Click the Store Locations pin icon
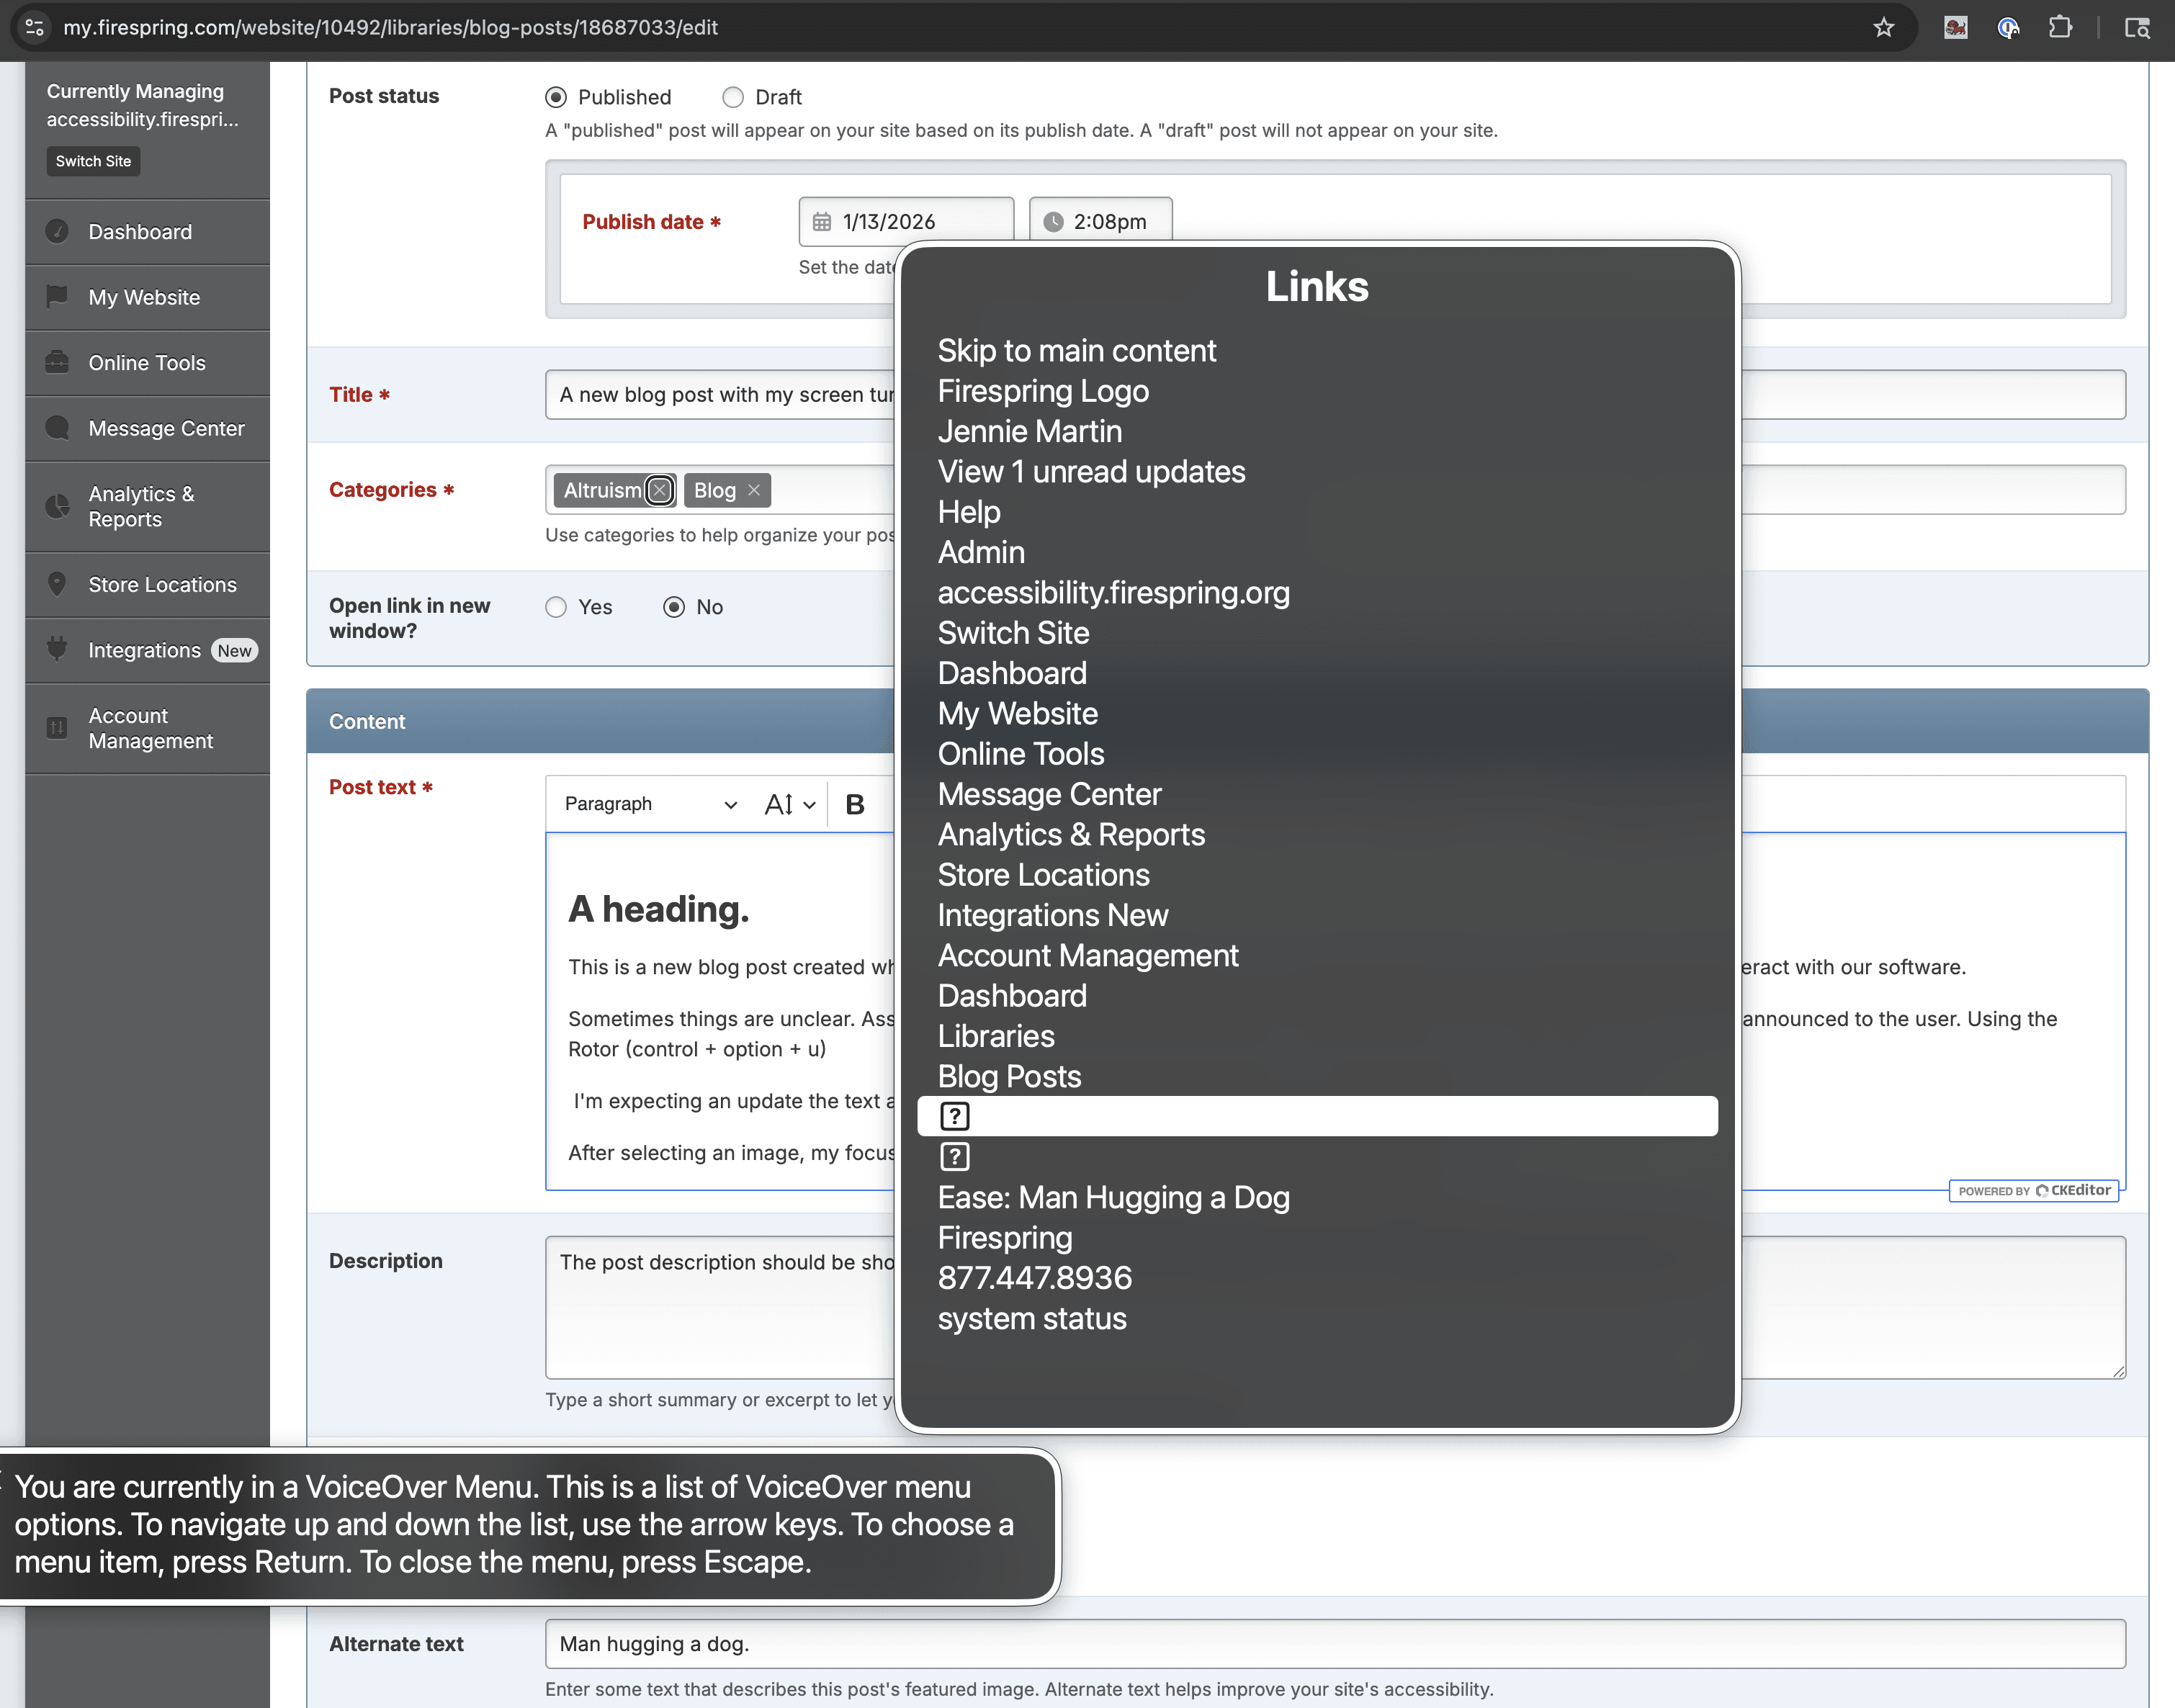 [x=58, y=585]
